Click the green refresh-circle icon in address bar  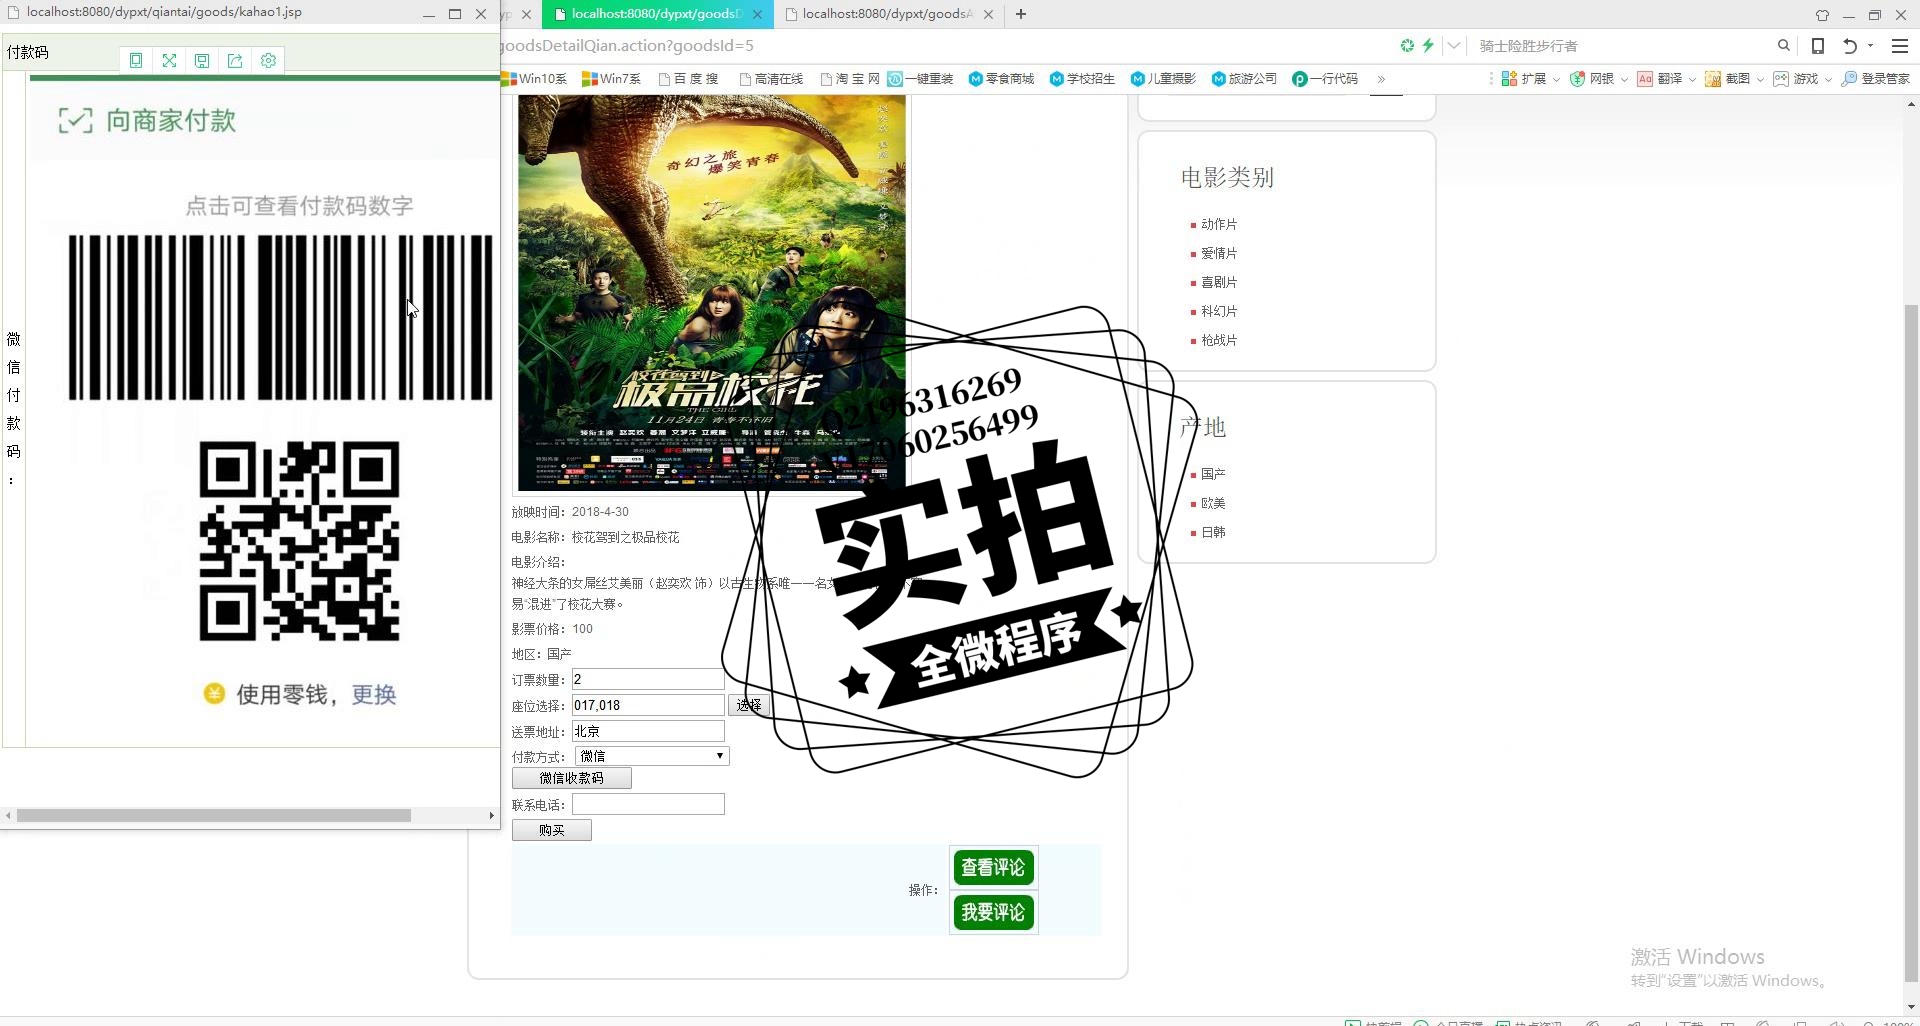[x=1407, y=46]
